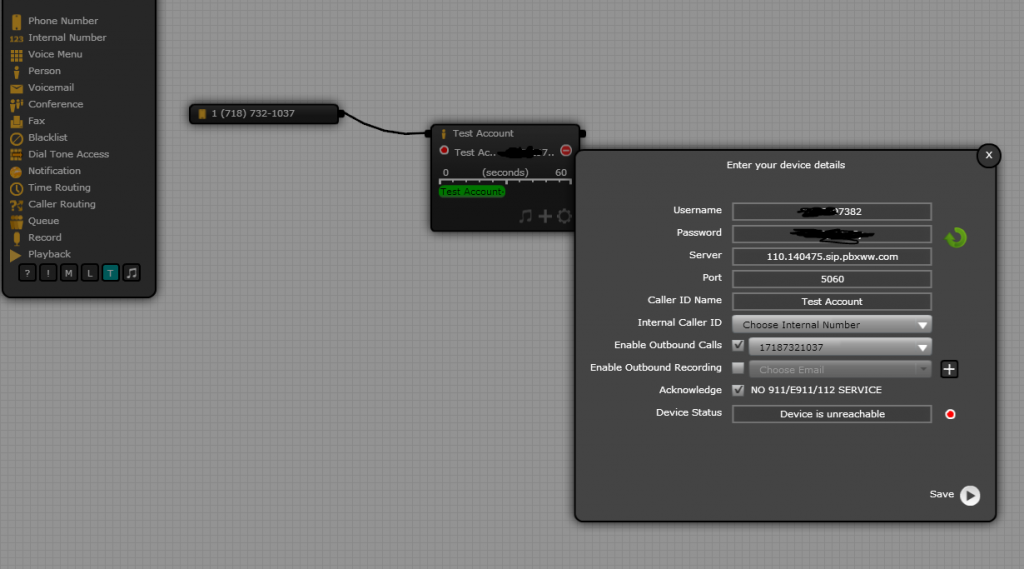Select the Conference palette label

[56, 104]
